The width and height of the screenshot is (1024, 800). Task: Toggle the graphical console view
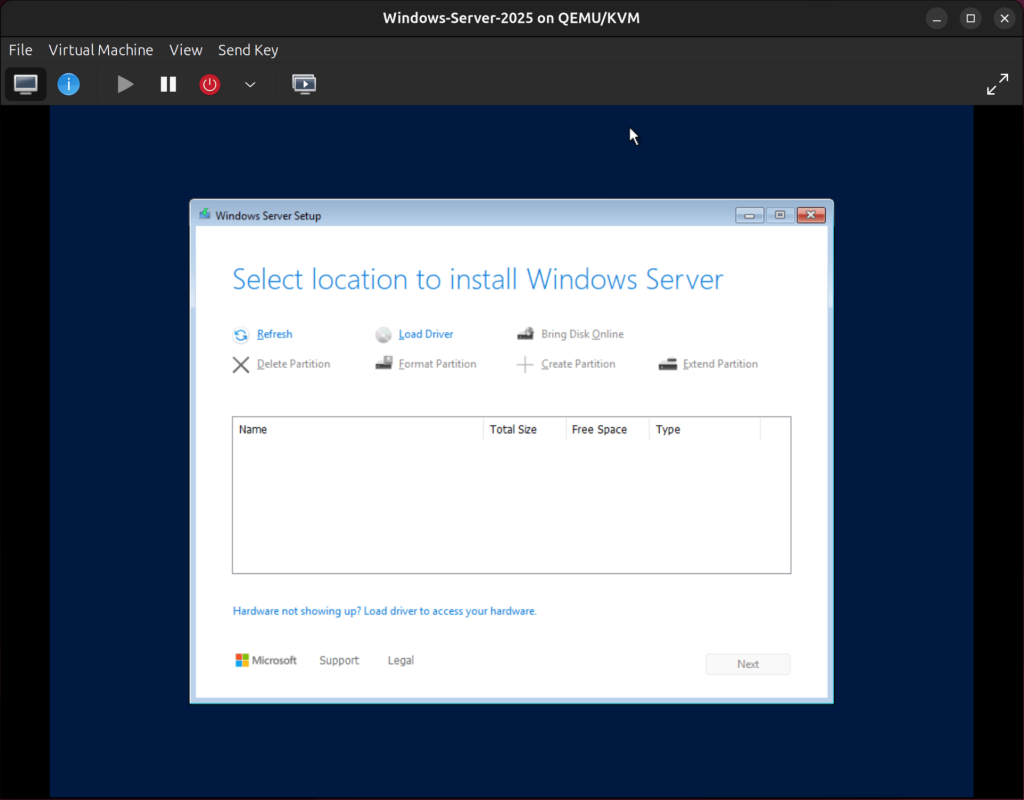coord(25,84)
